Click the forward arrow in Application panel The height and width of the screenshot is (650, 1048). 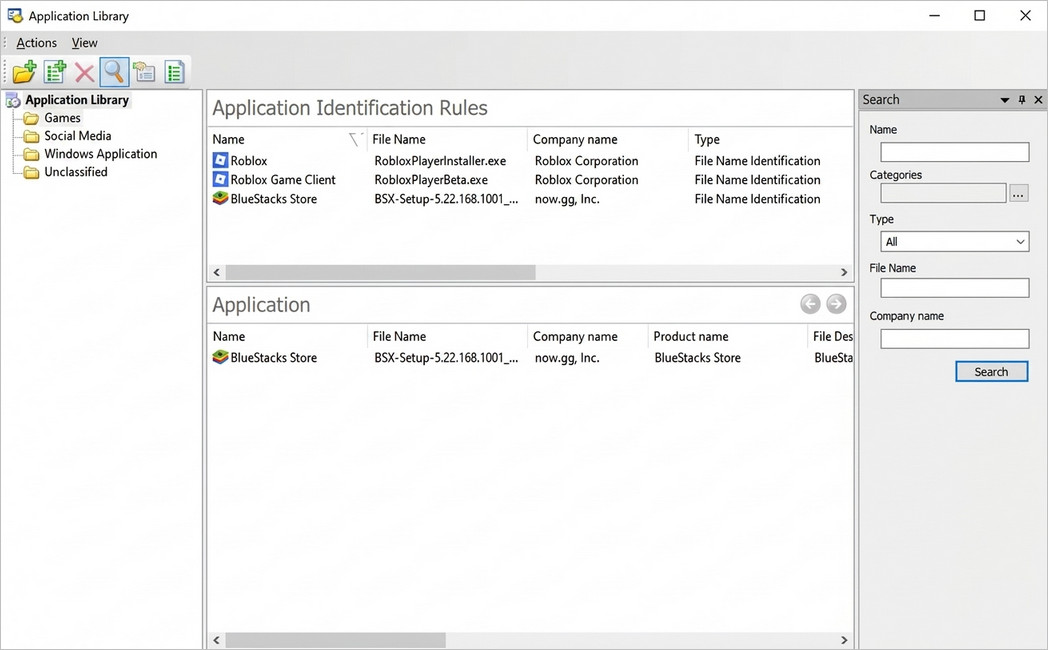[x=835, y=304]
